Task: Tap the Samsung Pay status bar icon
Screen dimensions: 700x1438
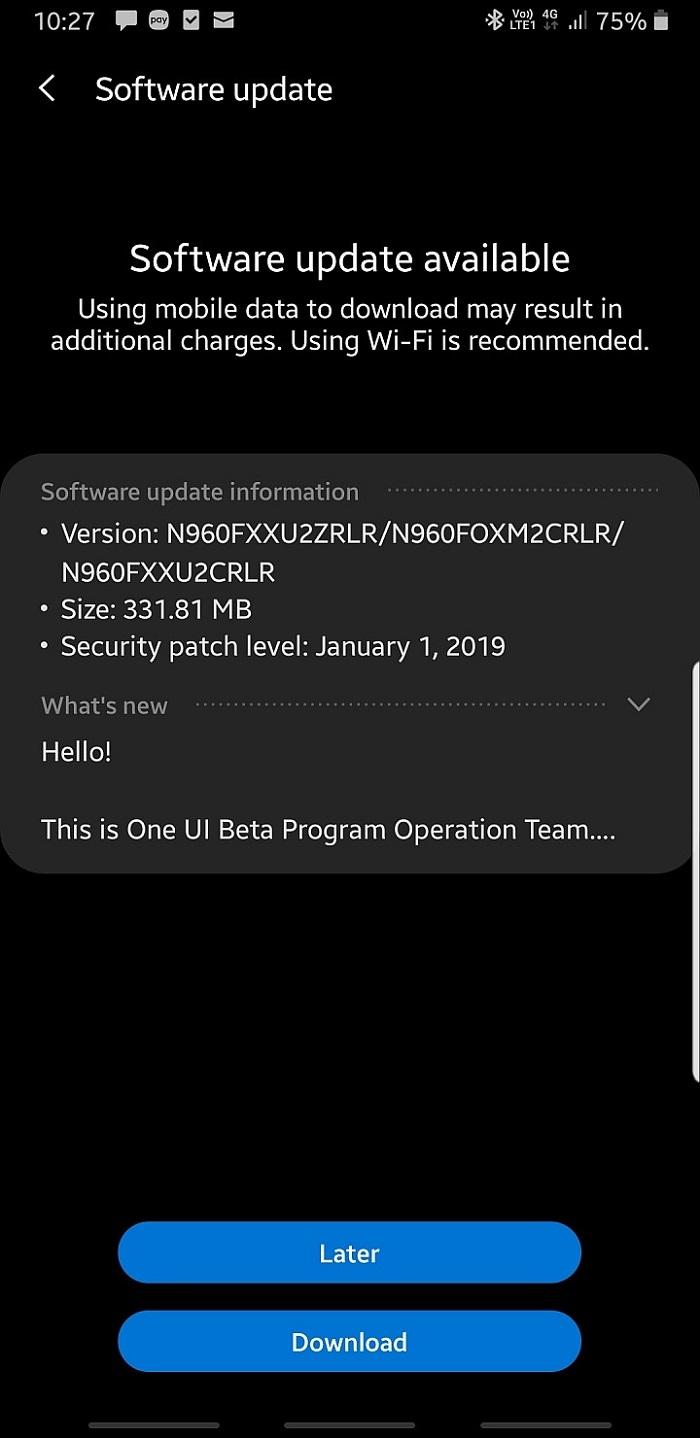Action: tap(159, 20)
